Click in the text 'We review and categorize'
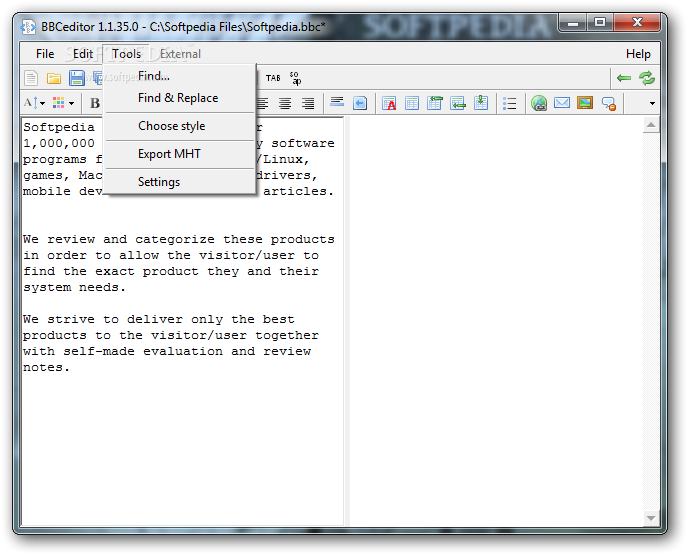The height and width of the screenshot is (555, 688). 119,240
